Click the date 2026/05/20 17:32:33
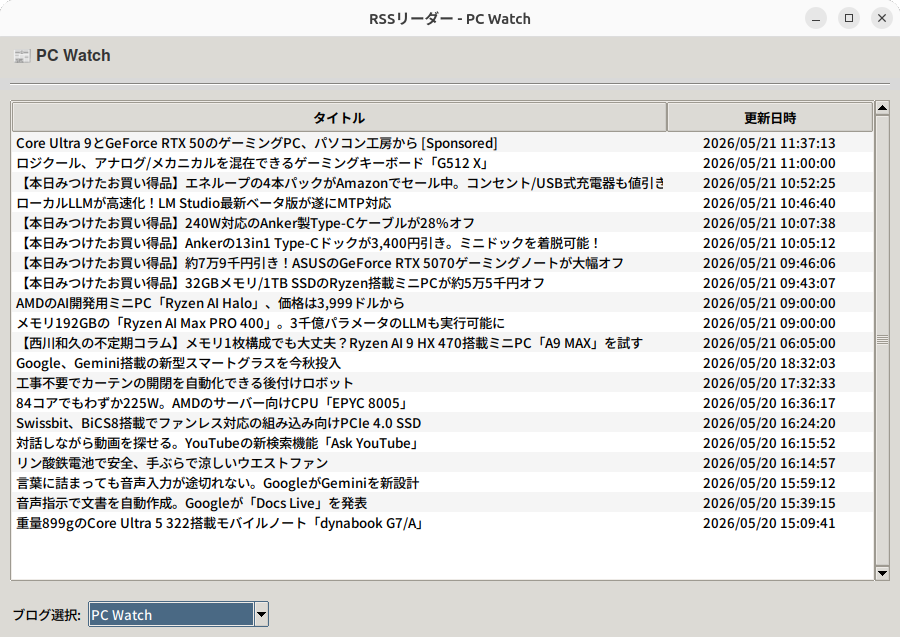Image resolution: width=900 pixels, height=637 pixels. tap(769, 383)
